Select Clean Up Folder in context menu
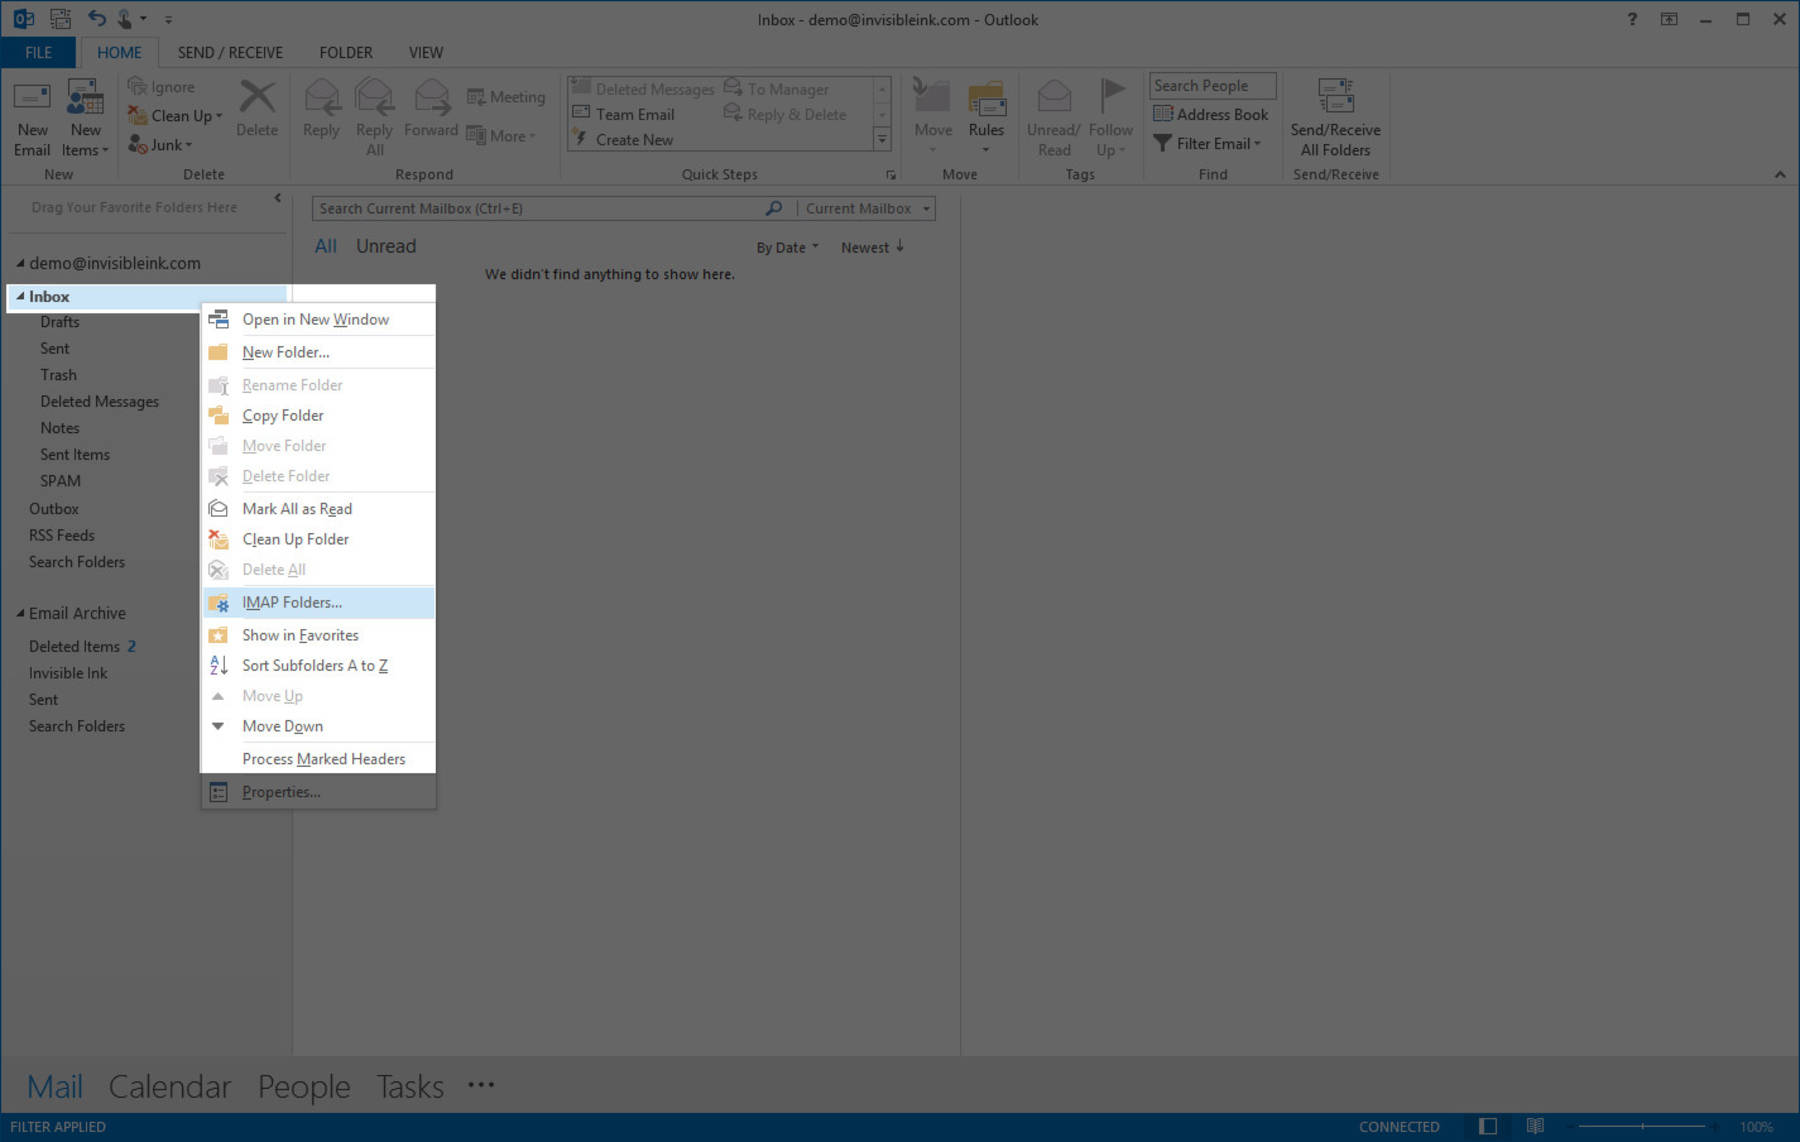Image resolution: width=1800 pixels, height=1142 pixels. pos(319,539)
